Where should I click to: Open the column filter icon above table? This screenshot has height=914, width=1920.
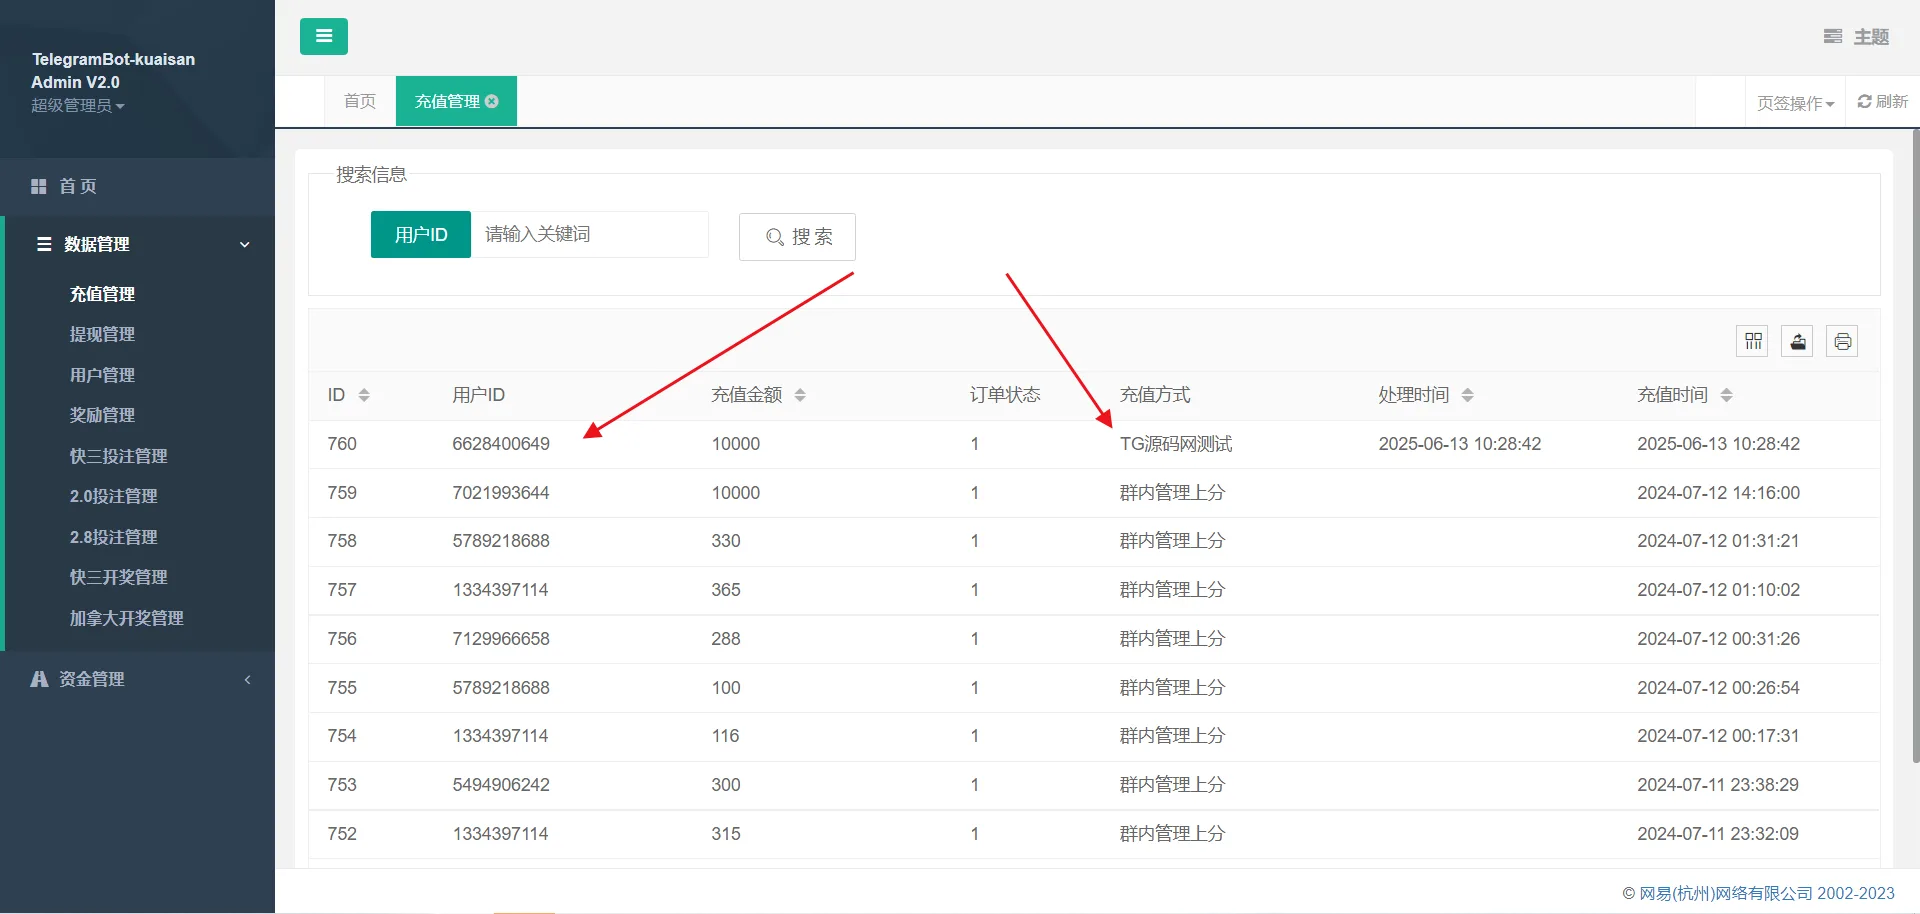(x=1753, y=342)
